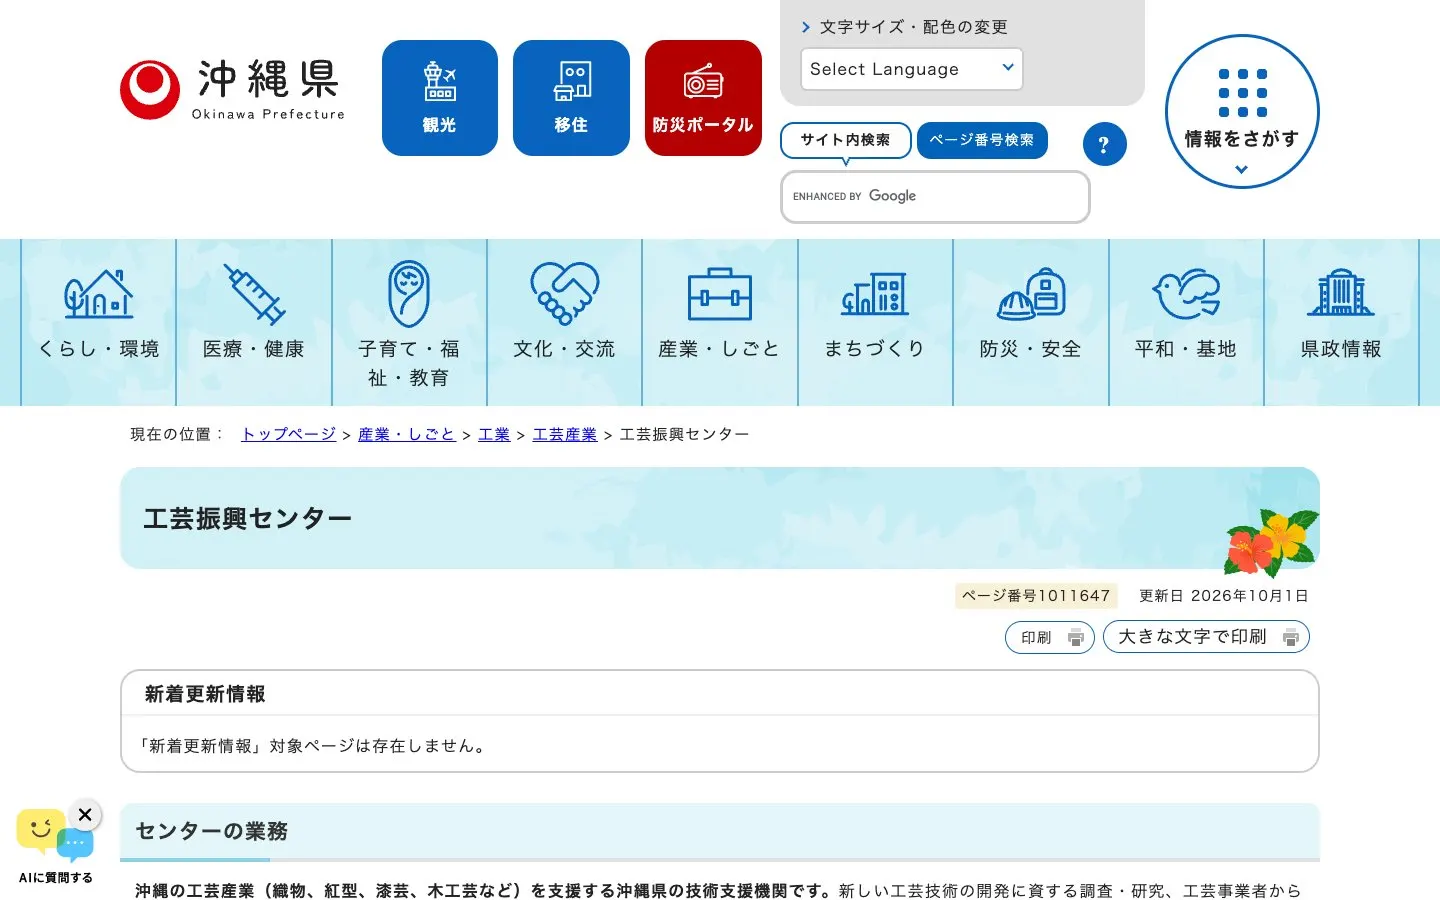
Task: Open the くらし・環境 house icon menu
Action: point(99,322)
